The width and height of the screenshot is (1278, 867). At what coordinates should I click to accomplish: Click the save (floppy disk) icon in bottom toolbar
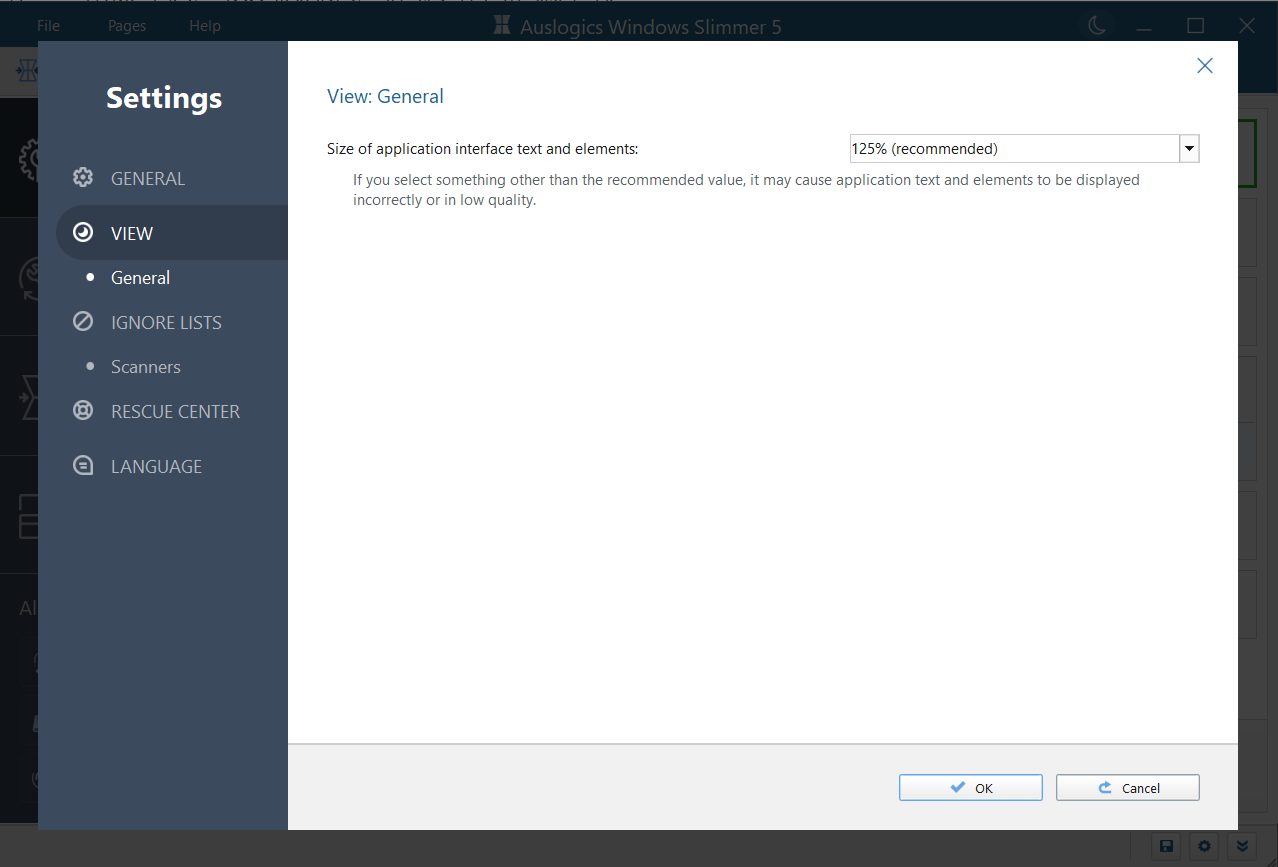click(x=1166, y=846)
